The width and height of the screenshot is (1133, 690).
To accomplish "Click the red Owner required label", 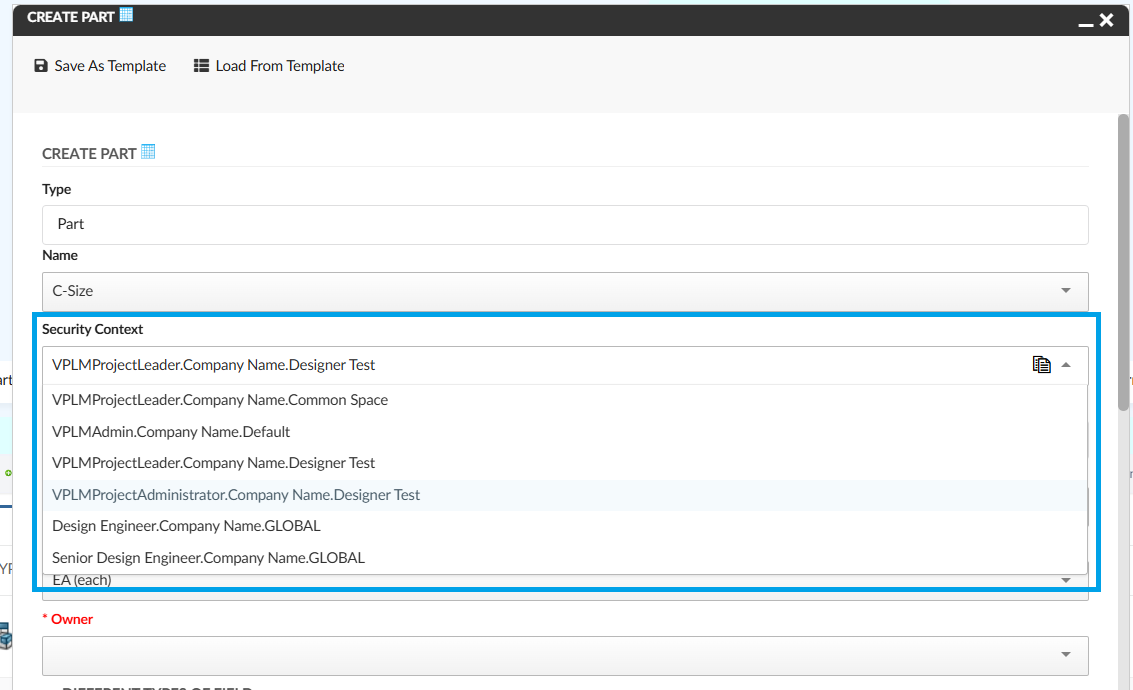I will coord(68,619).
